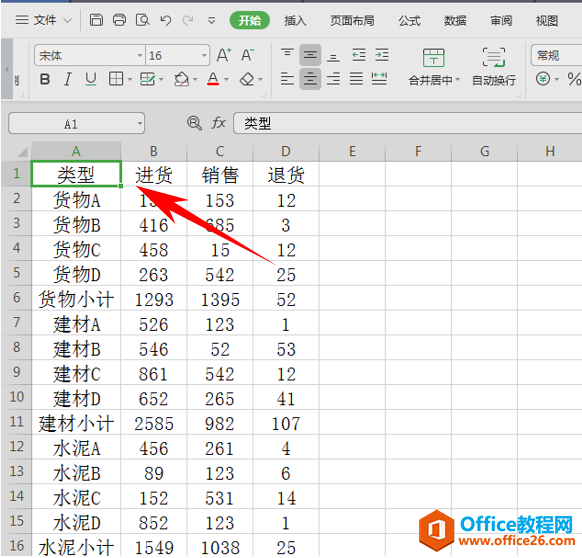Click the distributed alignment icon
582x558 pixels.
click(x=379, y=79)
